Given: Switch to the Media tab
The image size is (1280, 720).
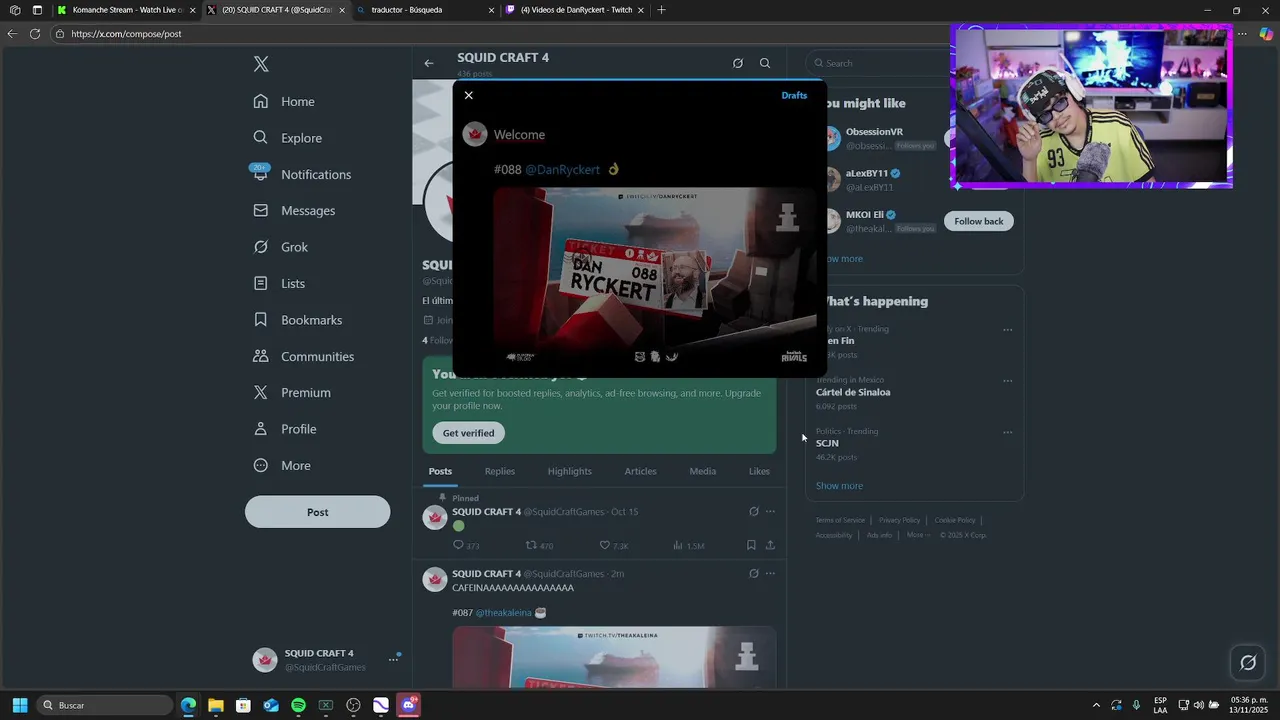Looking at the screenshot, I should tap(702, 471).
